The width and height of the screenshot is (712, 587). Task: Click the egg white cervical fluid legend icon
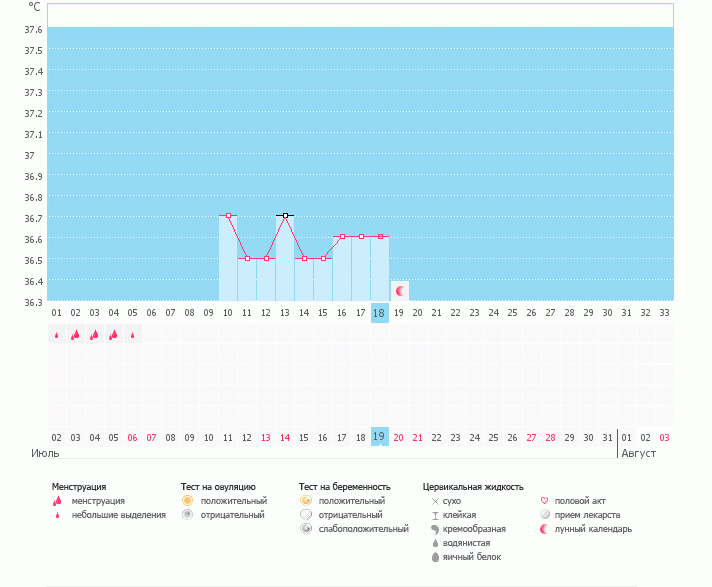pos(435,557)
